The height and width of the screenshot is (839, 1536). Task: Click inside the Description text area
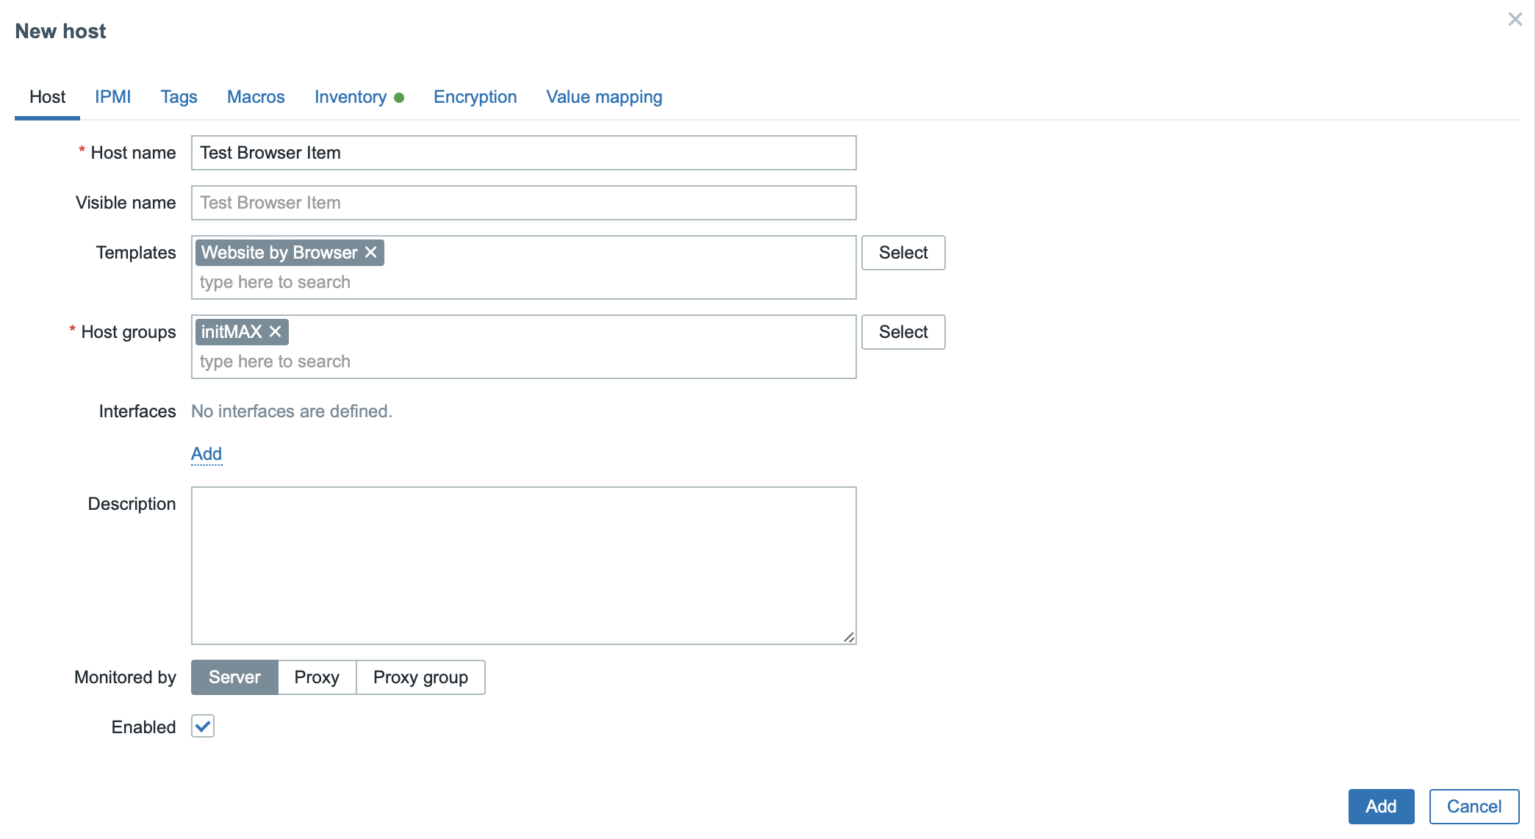tap(523, 565)
